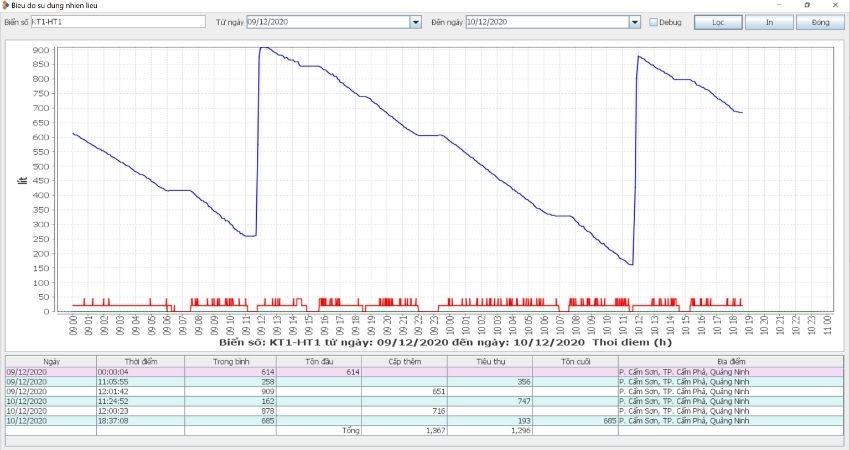Screen dimensions: 850x450
Task: Select the row with time 12:00:23
Action: point(424,411)
